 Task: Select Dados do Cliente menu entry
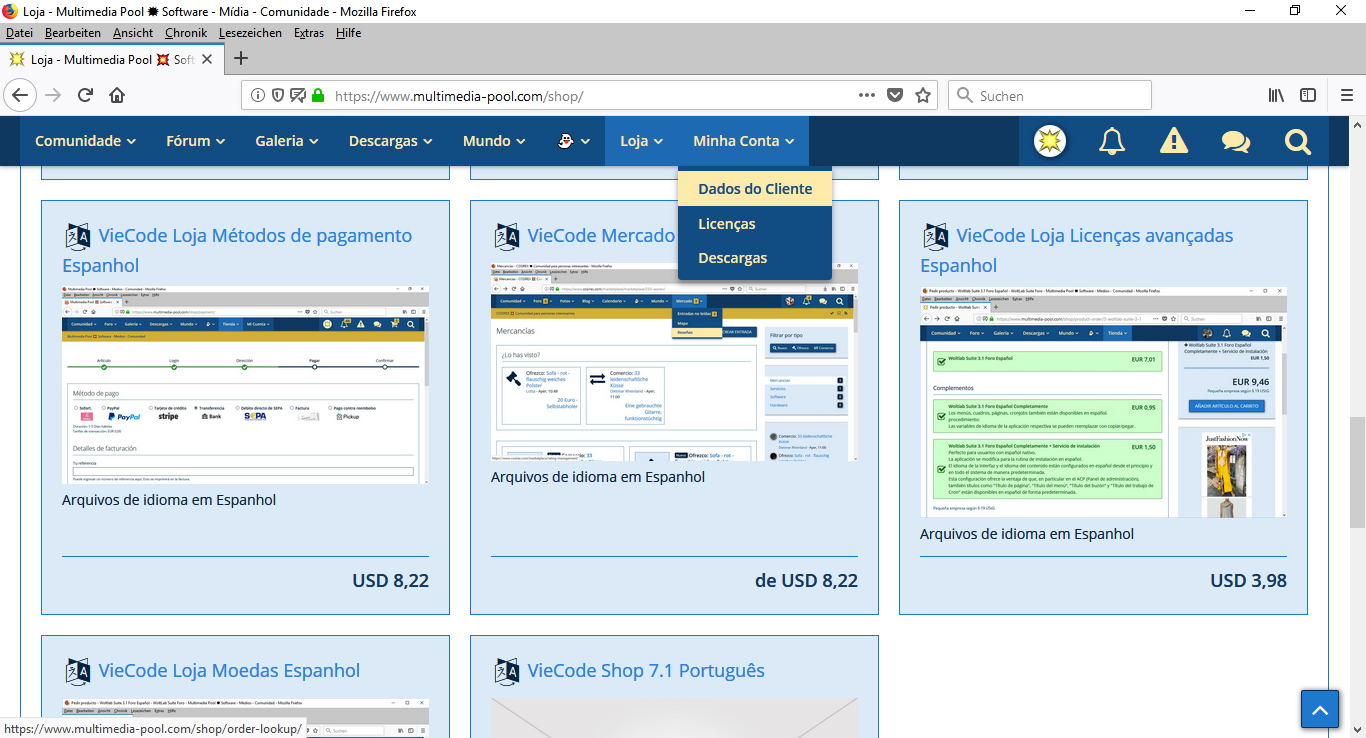[x=755, y=189]
